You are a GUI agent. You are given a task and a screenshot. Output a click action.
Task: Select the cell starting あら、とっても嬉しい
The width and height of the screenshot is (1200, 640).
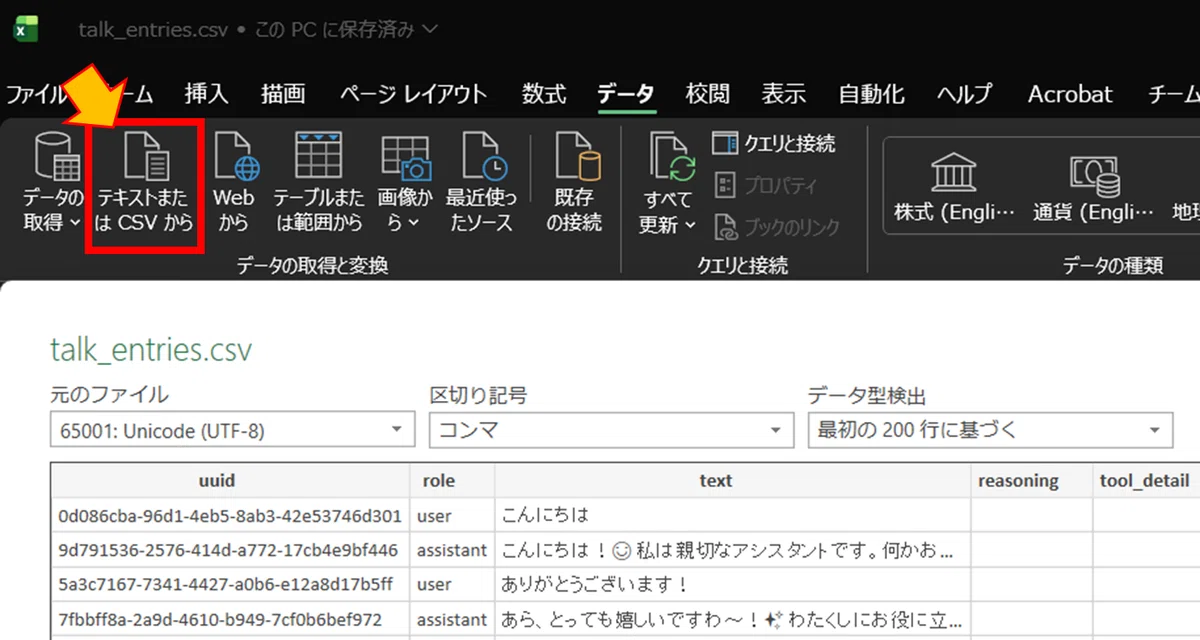tap(732, 619)
